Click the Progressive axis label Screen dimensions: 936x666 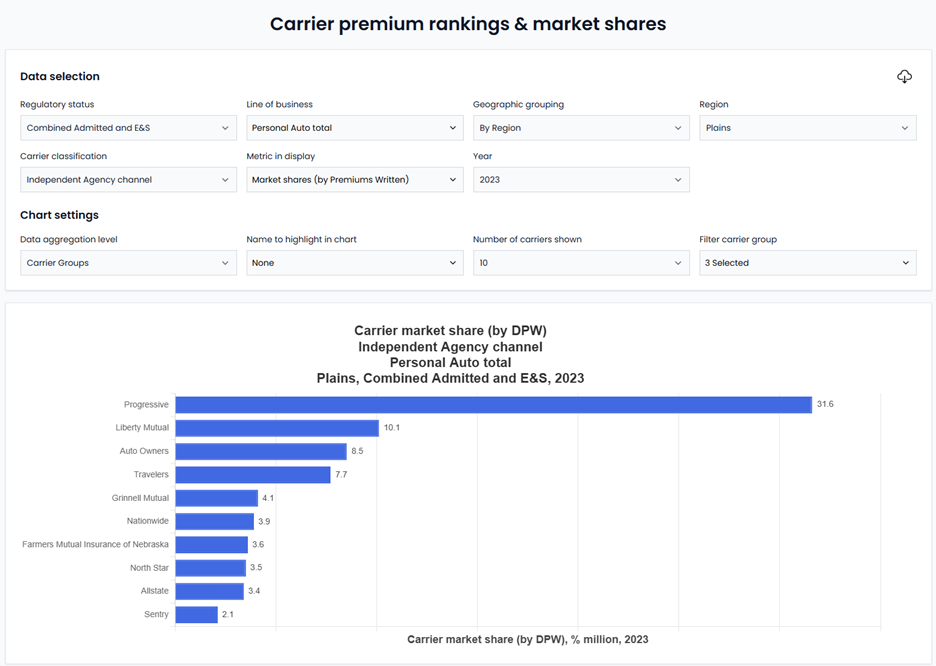(146, 405)
